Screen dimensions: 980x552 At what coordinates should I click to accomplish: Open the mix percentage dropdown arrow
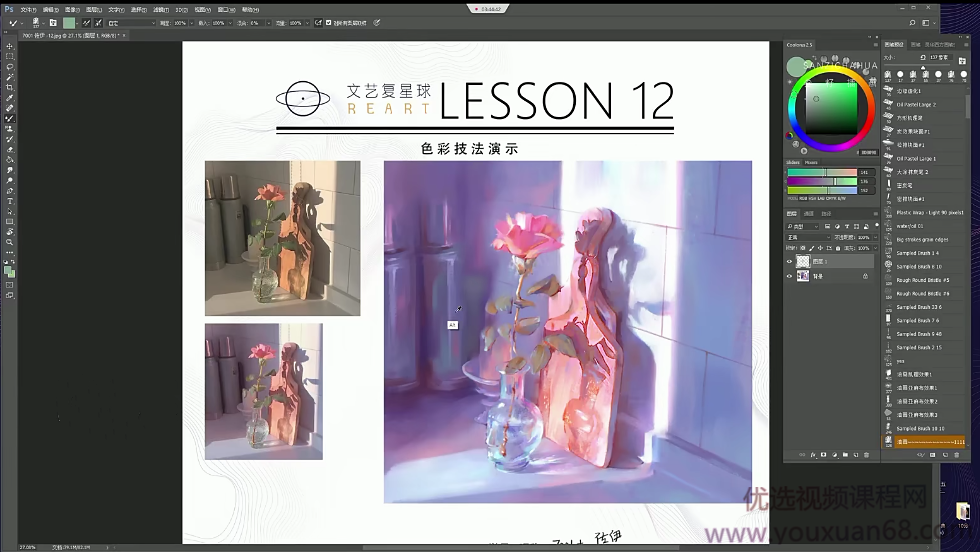(x=269, y=23)
